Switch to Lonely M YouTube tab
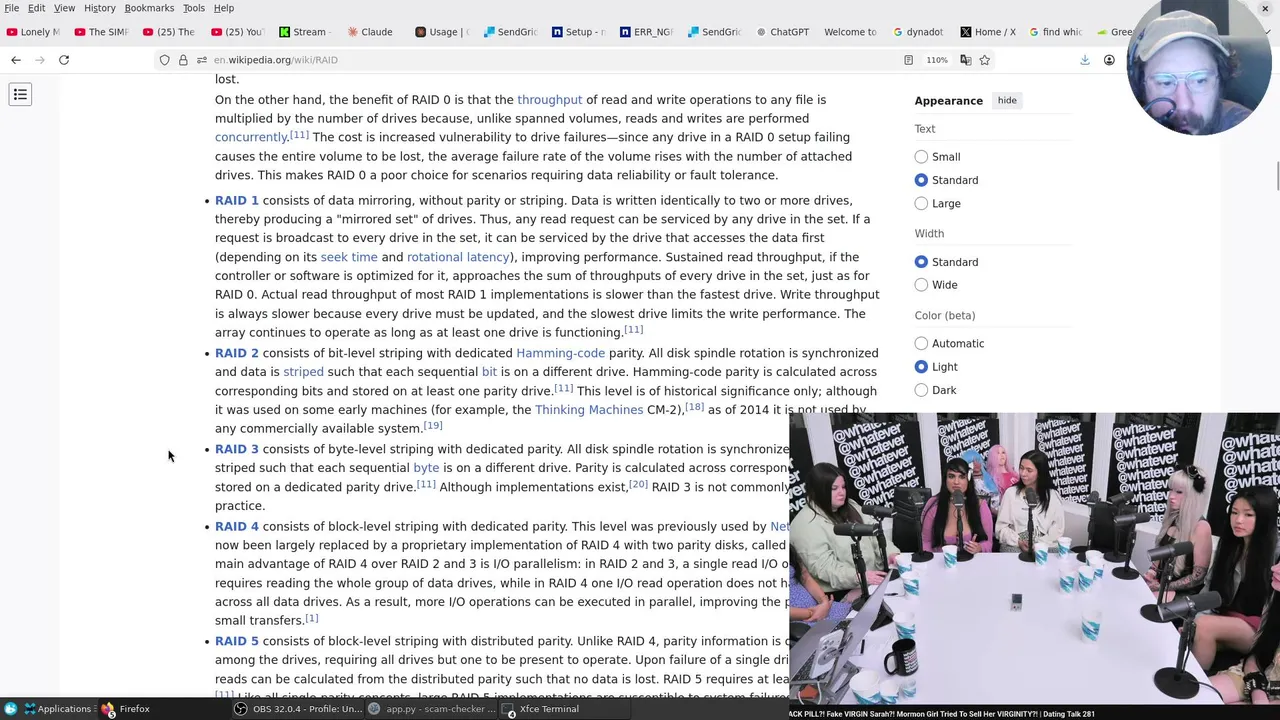This screenshot has height=720, width=1280. point(33,32)
